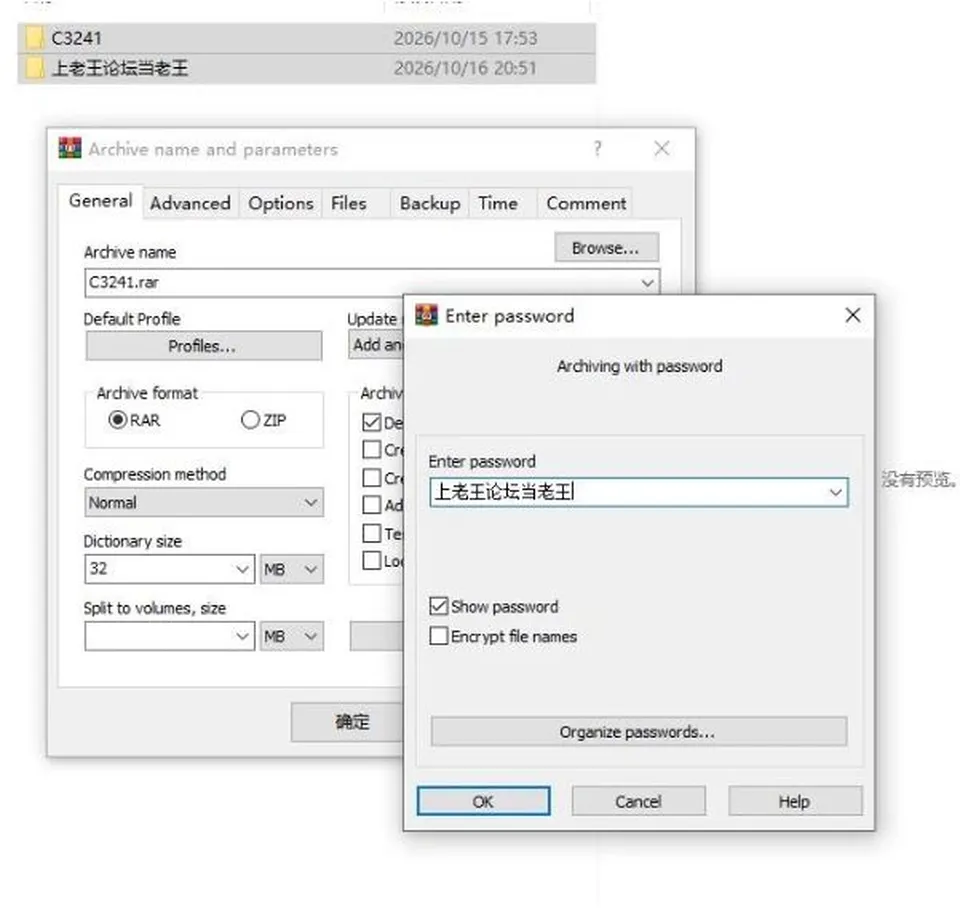The height and width of the screenshot is (910, 960).
Task: Toggle the 'Lo...' archiving option checkbox
Action: tap(372, 560)
